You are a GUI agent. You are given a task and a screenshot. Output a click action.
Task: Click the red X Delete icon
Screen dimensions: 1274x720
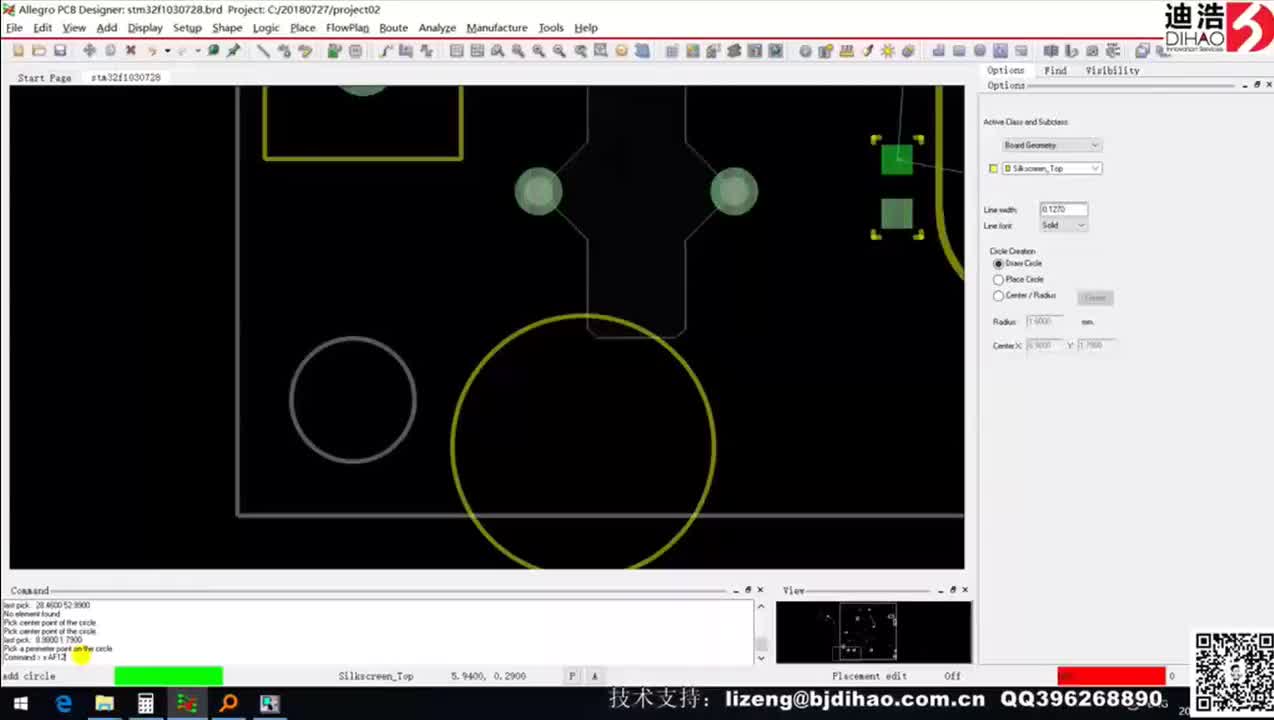130,51
